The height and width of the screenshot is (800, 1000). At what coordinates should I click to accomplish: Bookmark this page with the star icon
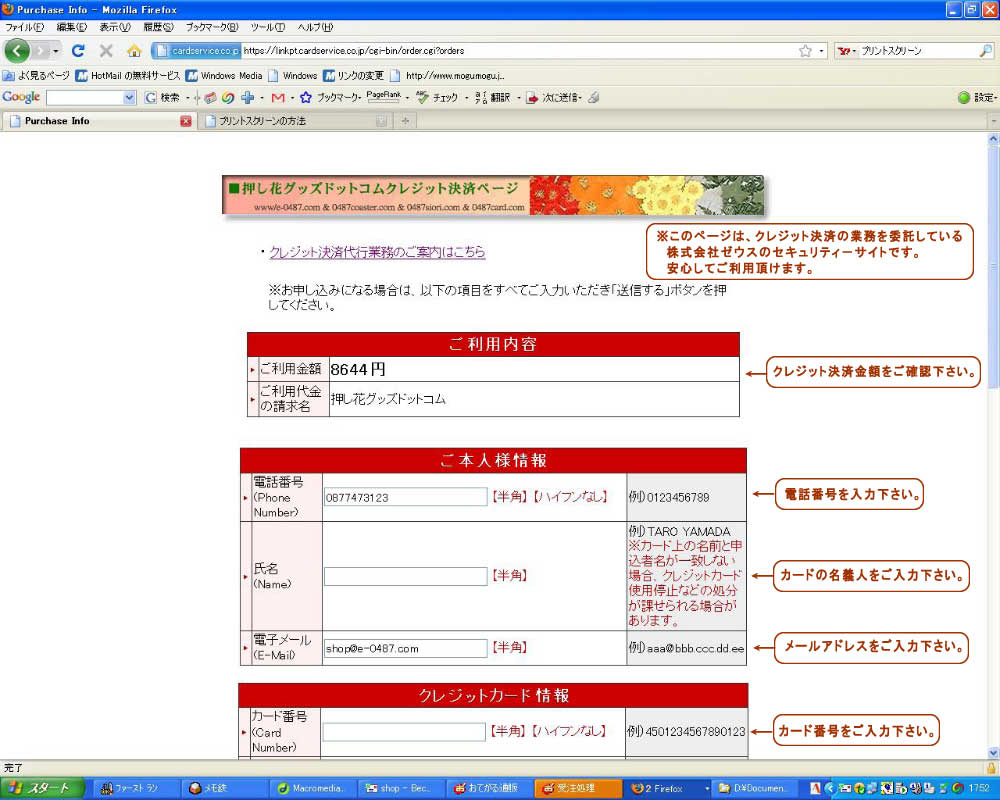click(x=805, y=50)
